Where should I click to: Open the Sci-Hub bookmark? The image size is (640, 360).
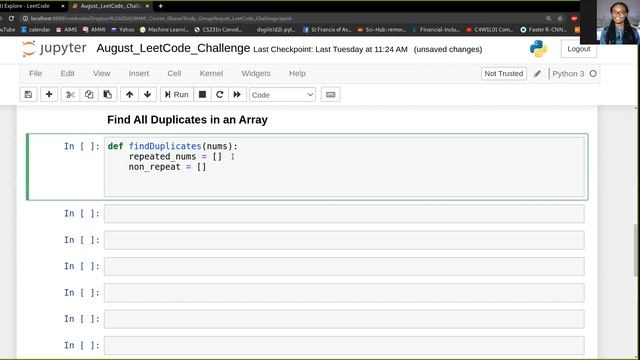pos(382,29)
